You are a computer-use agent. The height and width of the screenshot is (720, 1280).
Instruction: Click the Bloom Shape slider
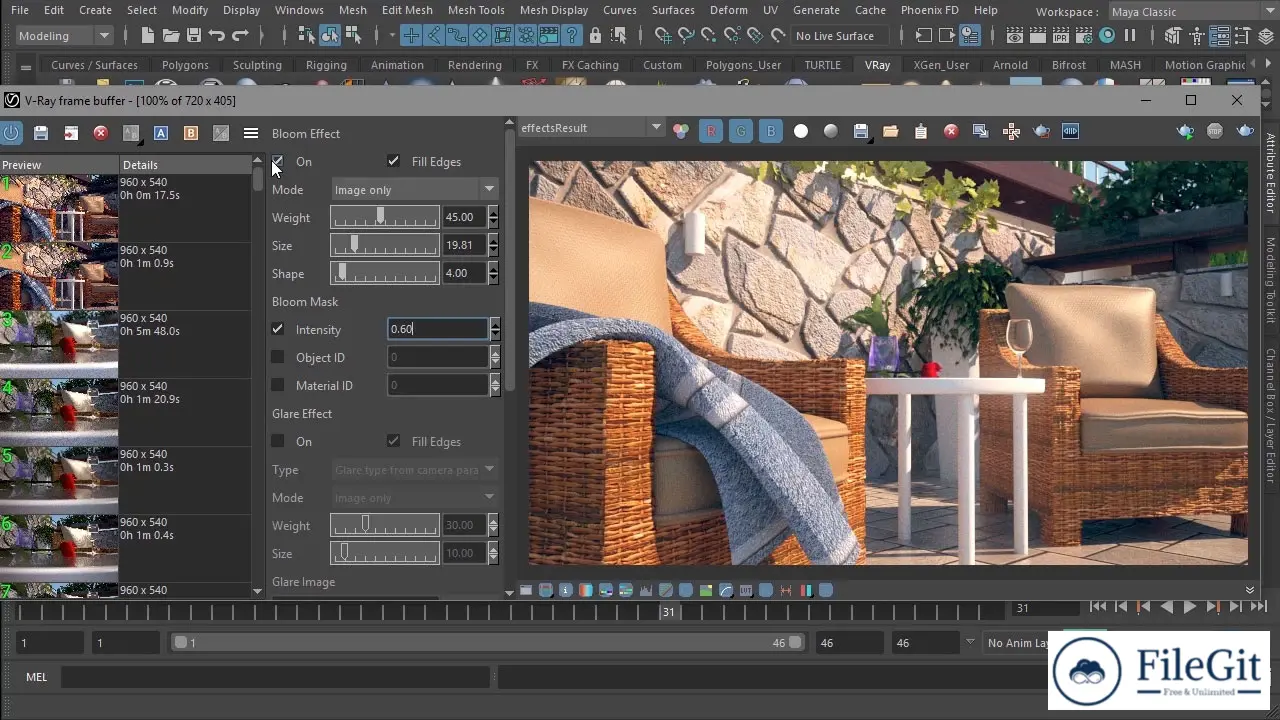(385, 273)
